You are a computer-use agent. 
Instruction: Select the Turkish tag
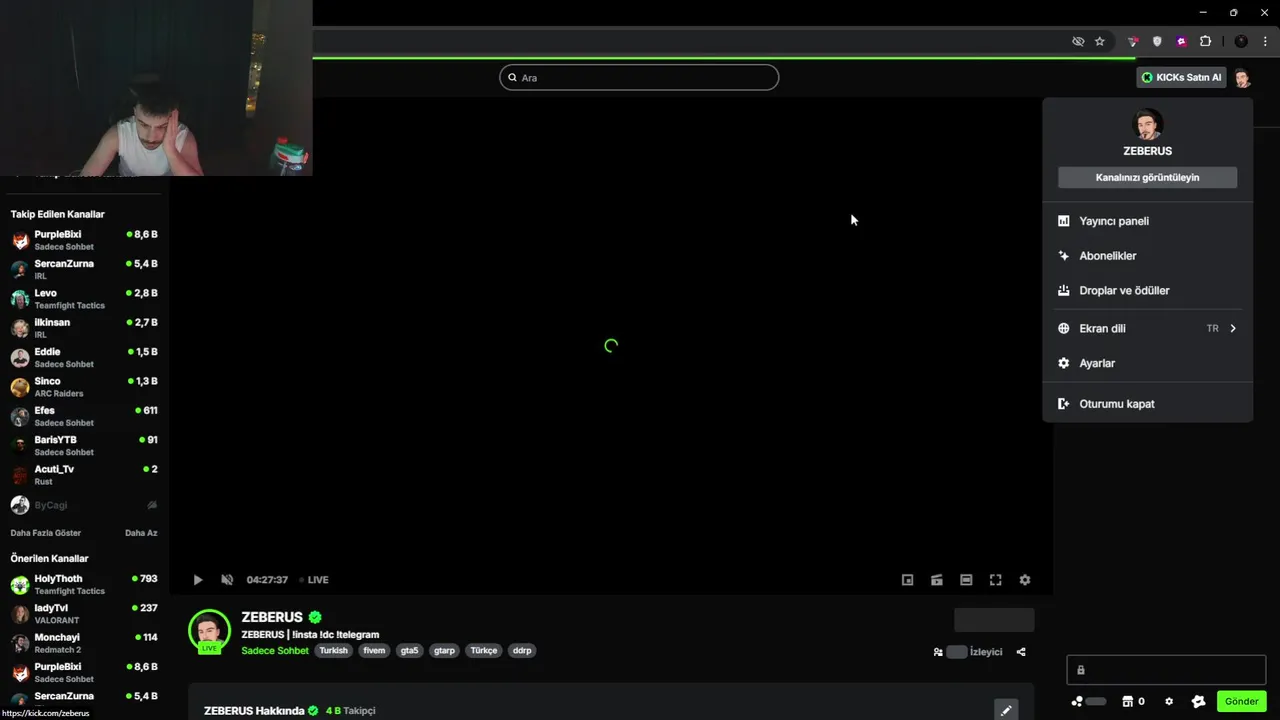pos(333,650)
